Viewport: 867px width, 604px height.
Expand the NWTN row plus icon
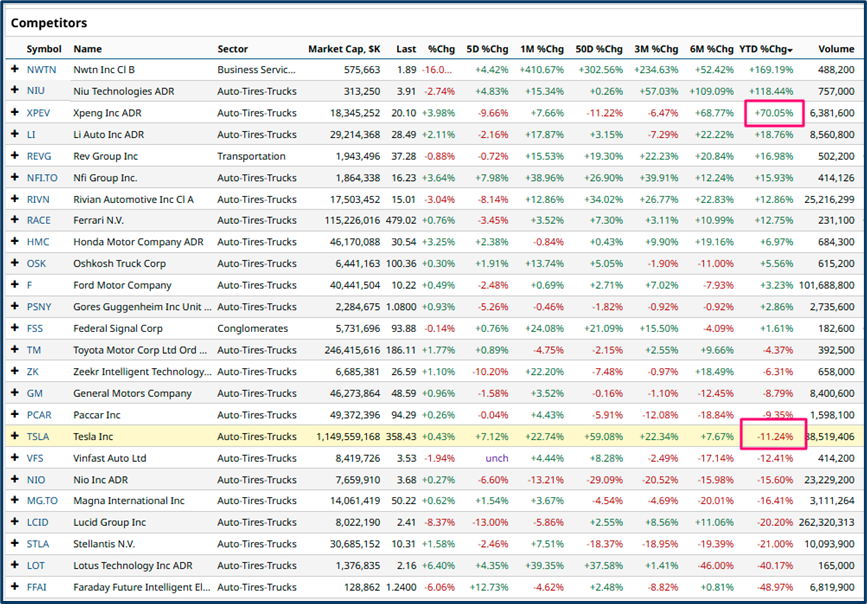click(x=14, y=70)
